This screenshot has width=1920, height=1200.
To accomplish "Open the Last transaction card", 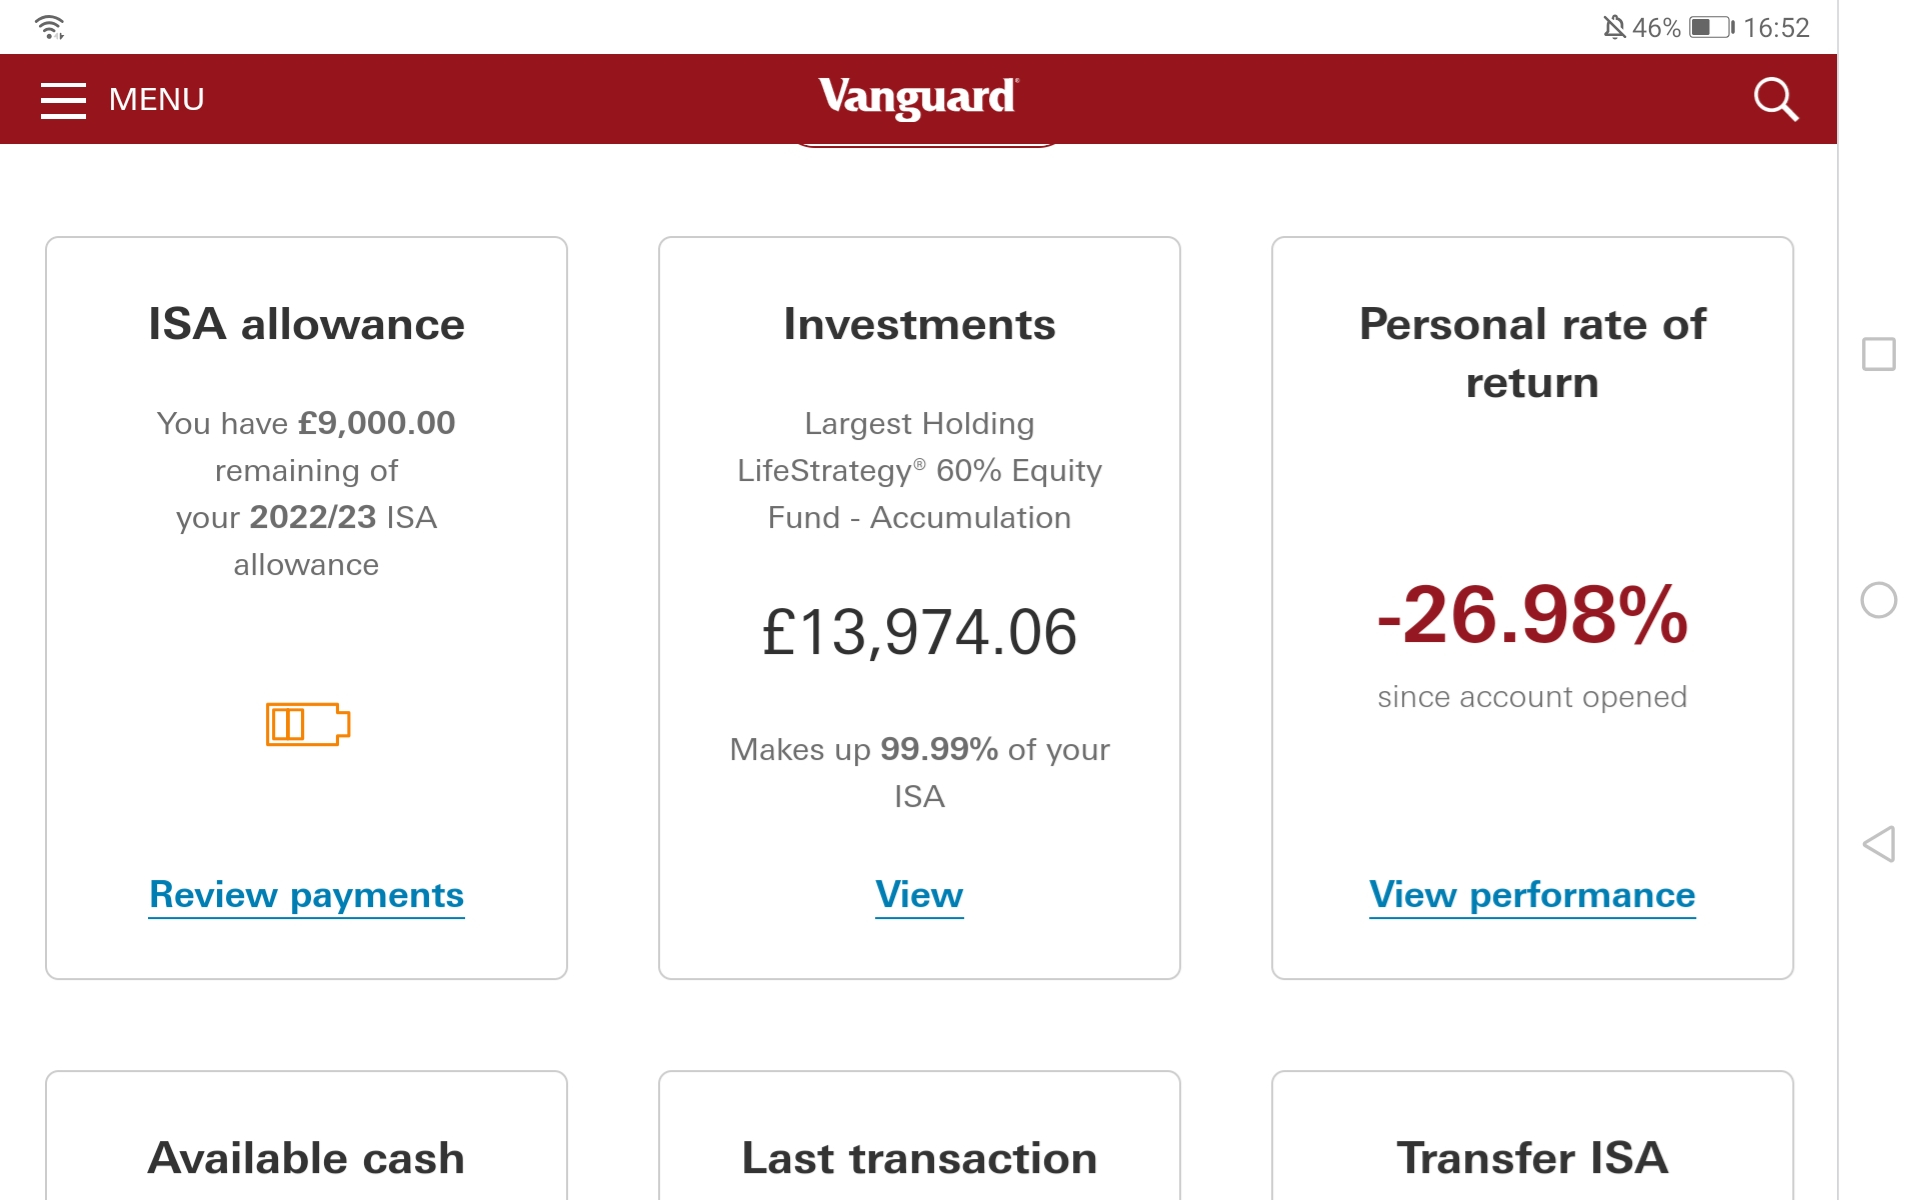I will pos(919,1136).
